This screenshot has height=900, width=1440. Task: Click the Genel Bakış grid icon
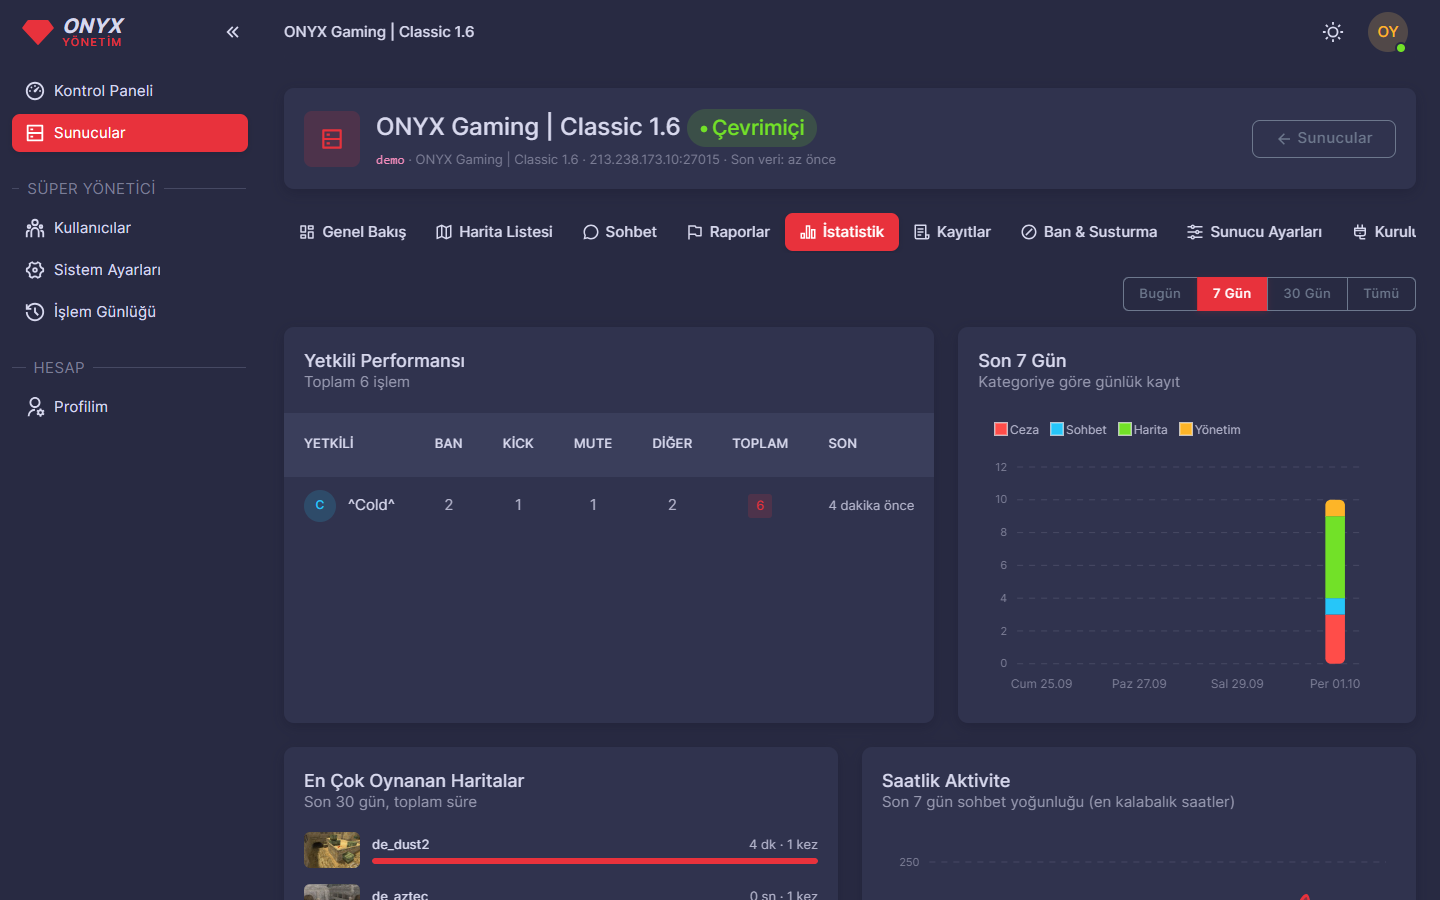click(x=307, y=232)
